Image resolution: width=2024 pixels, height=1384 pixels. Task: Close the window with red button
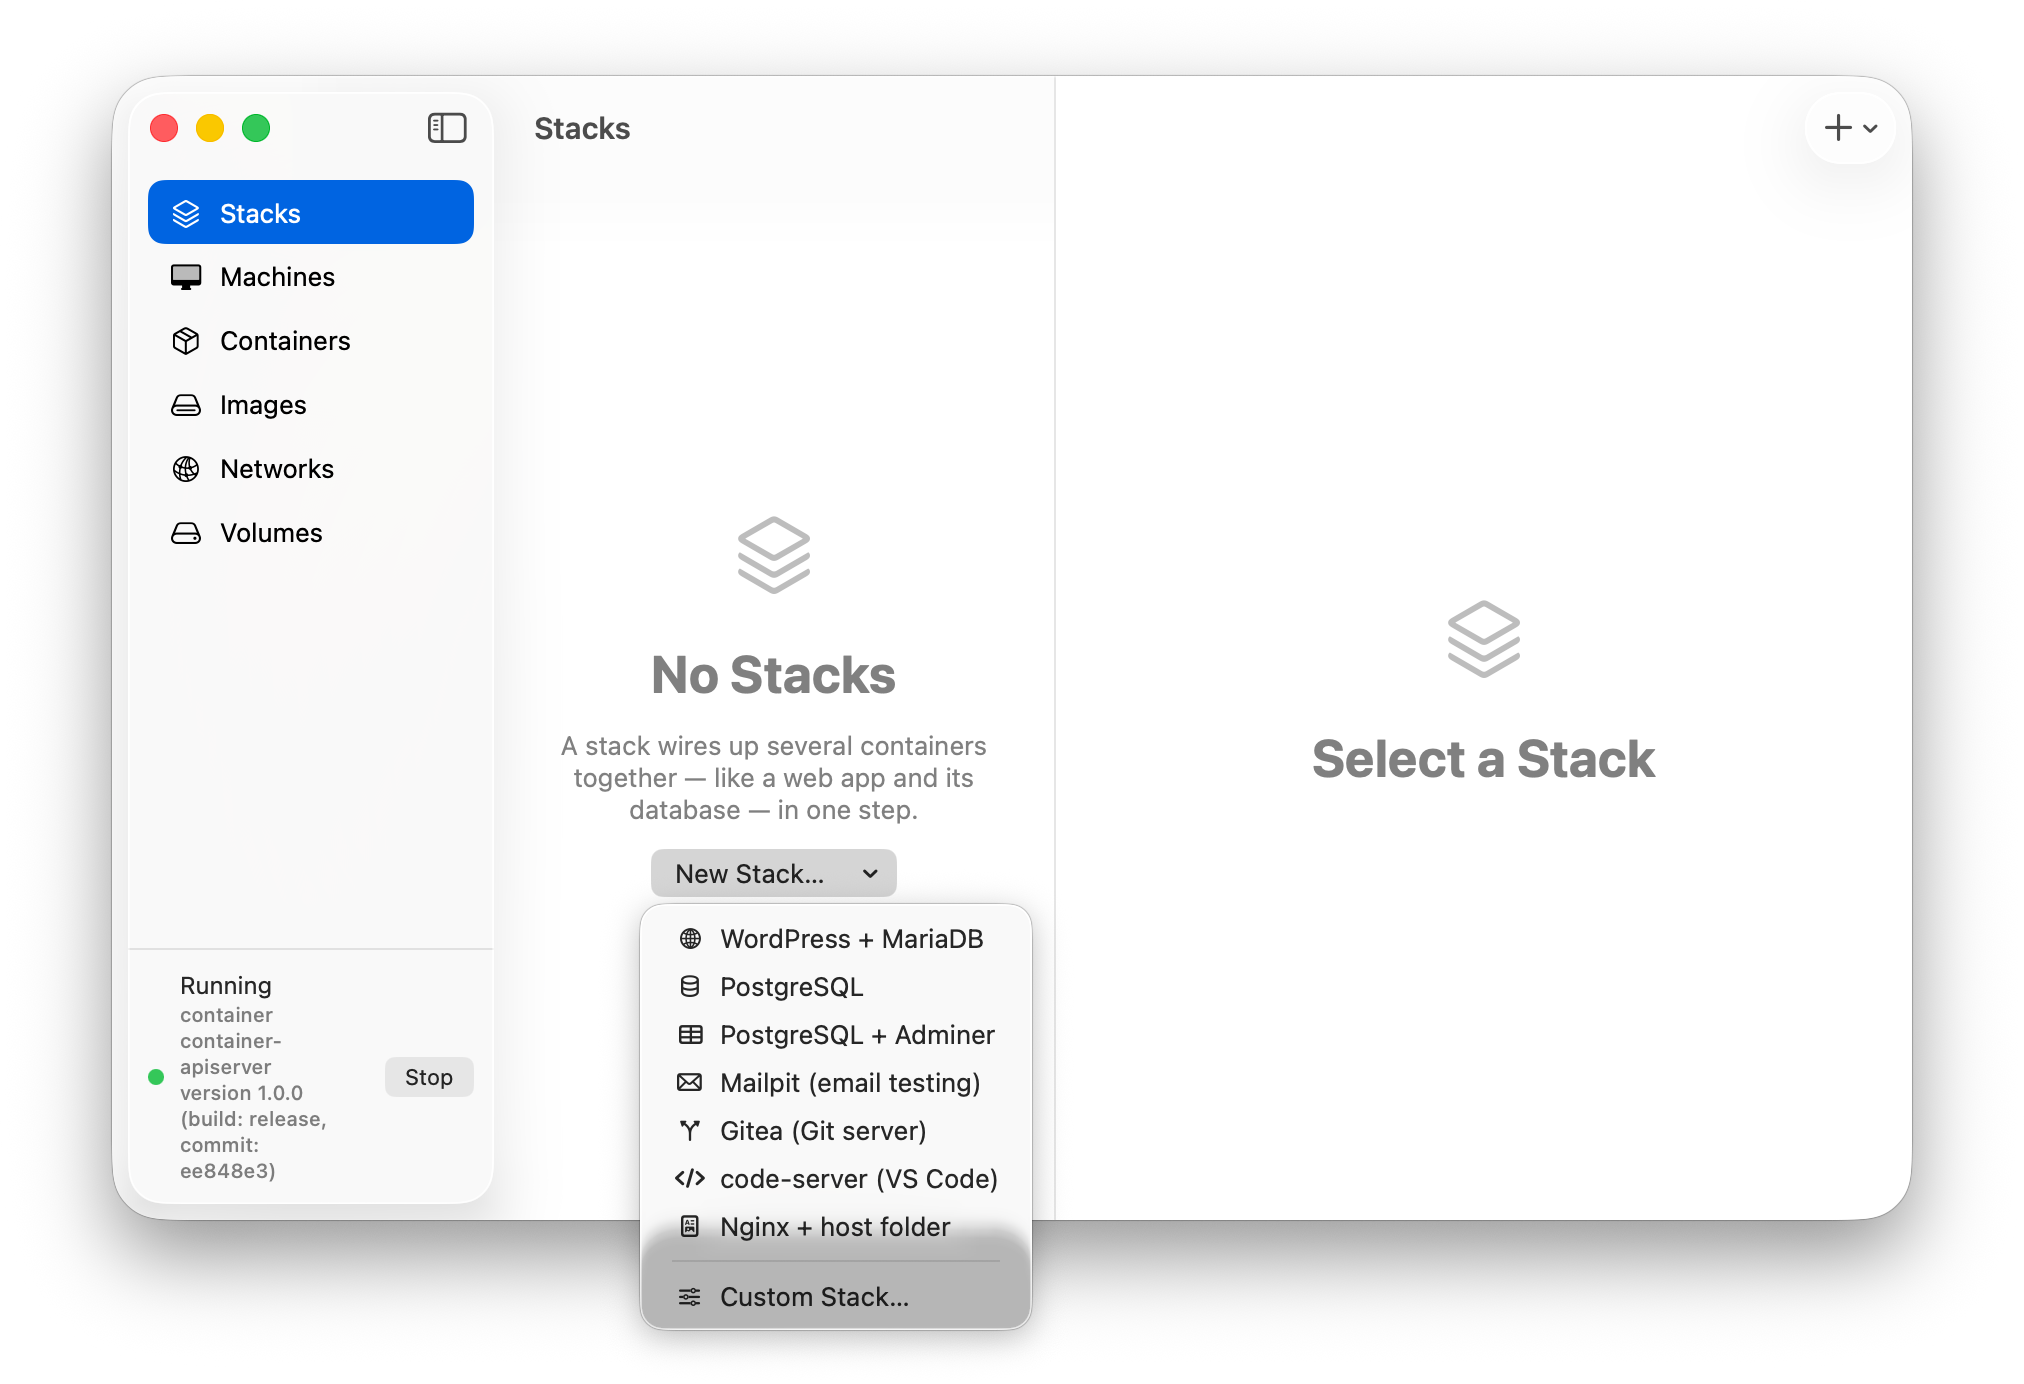tap(164, 128)
